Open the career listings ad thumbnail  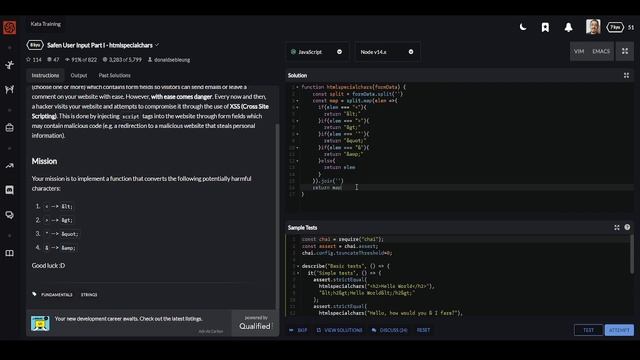point(40,323)
